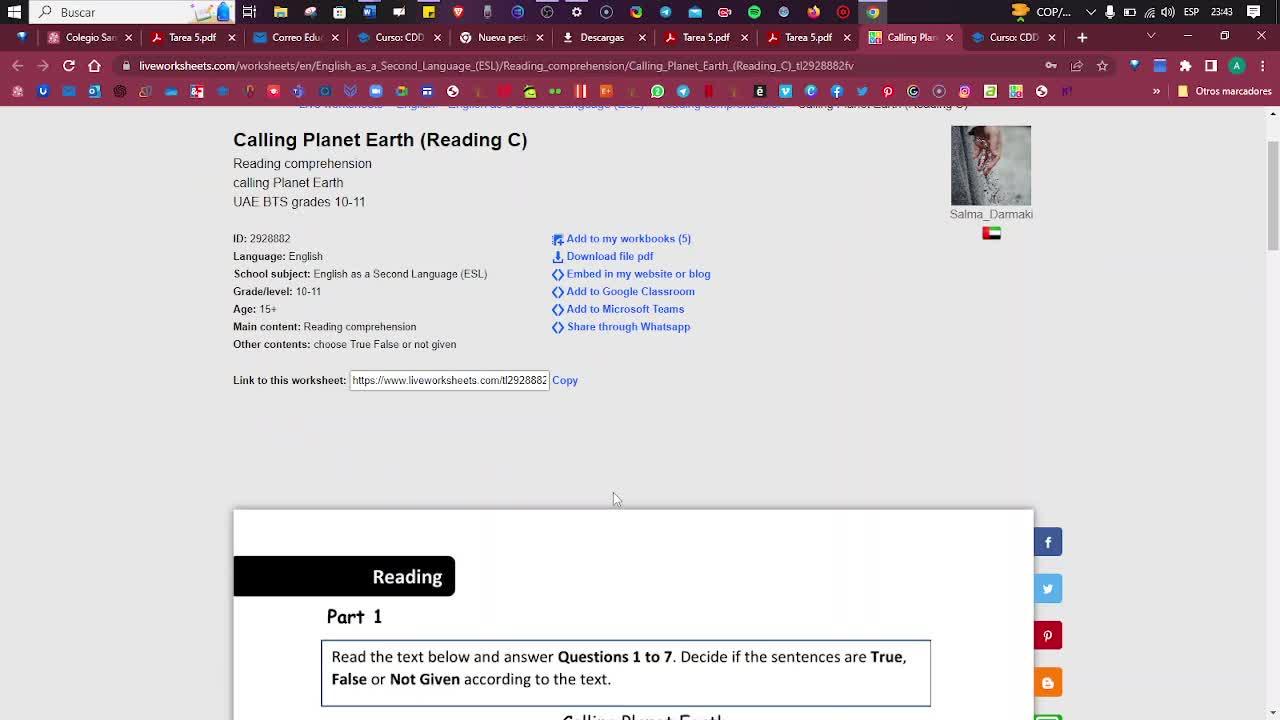Open Spotify from the Windows taskbar
Screen dimensions: 1280x720
tap(754, 12)
